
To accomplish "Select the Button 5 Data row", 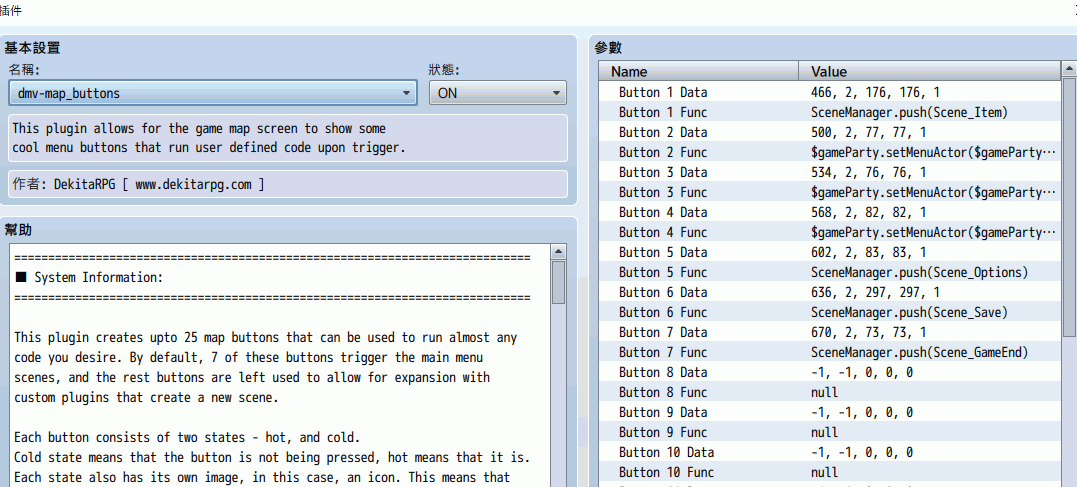I will 830,252.
